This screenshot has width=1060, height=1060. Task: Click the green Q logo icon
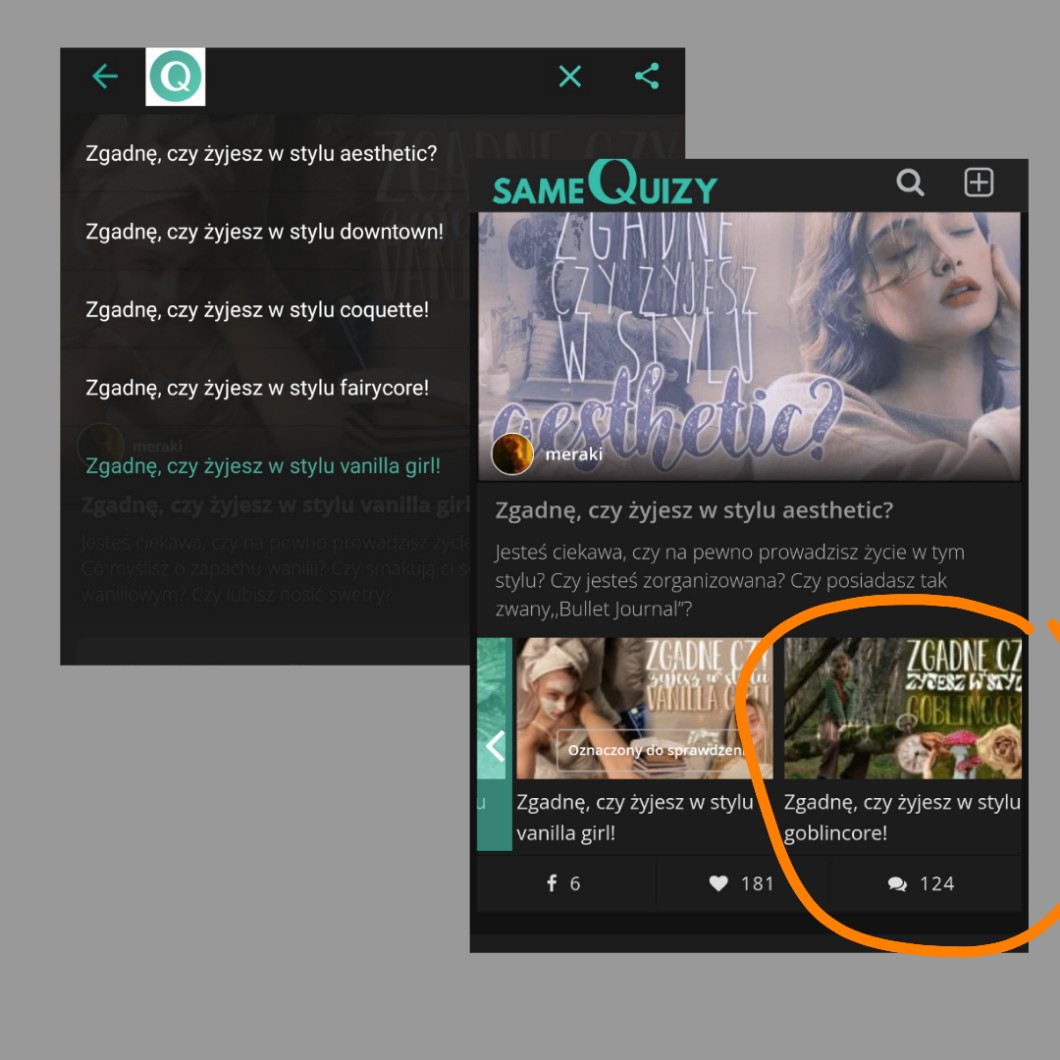pos(176,77)
